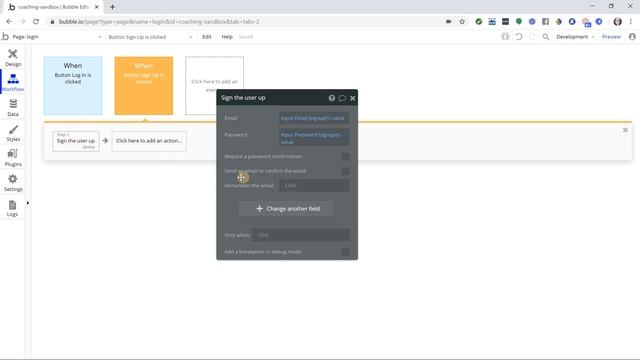Open the Styles tab in sidebar

click(x=13, y=133)
